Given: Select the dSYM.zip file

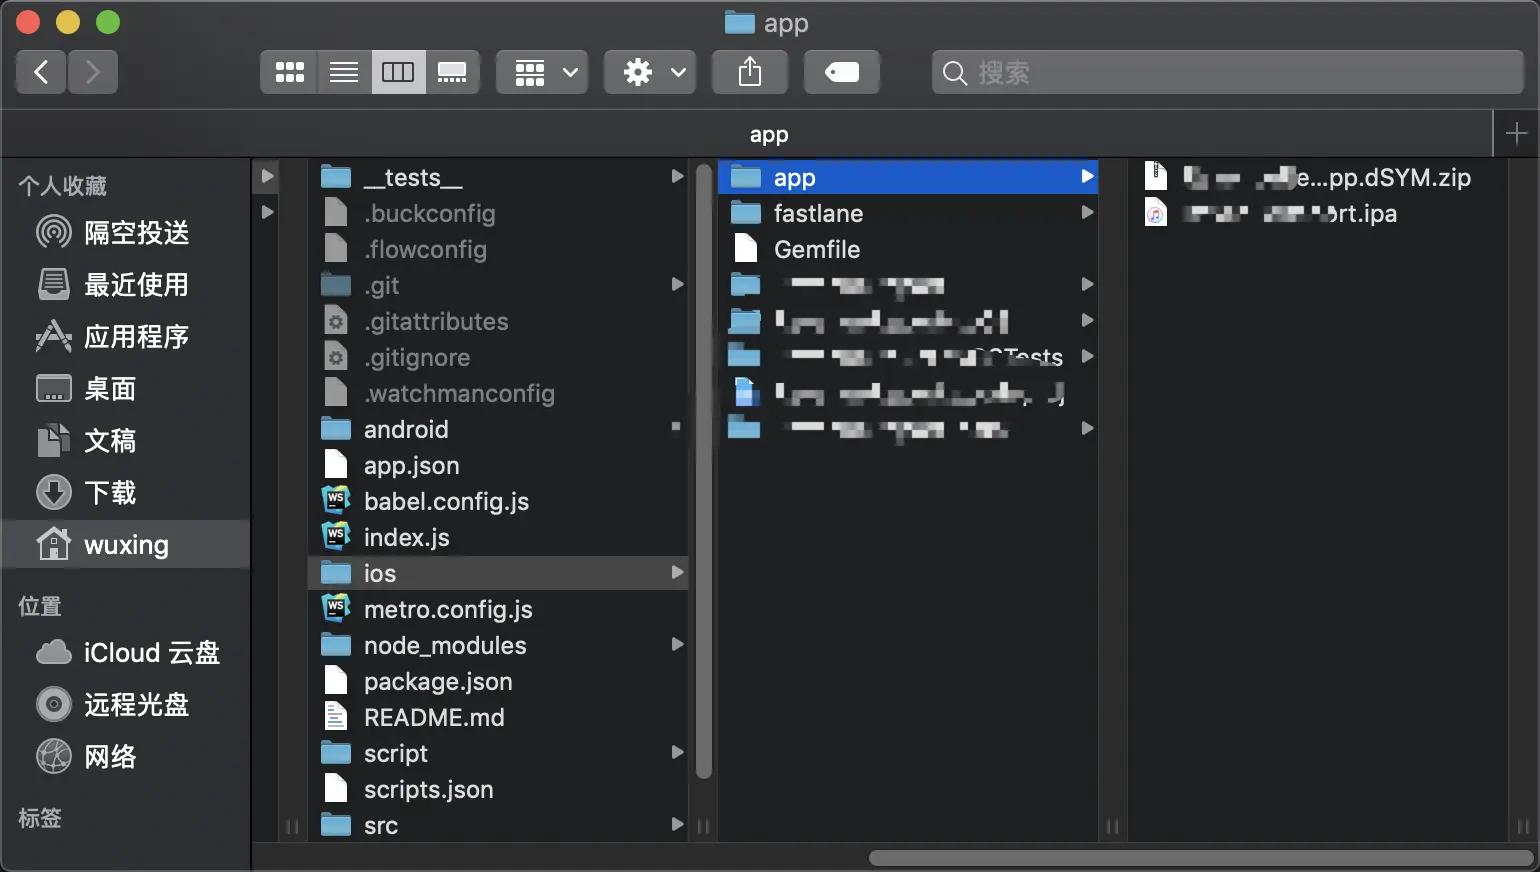Looking at the screenshot, I should 1318,177.
